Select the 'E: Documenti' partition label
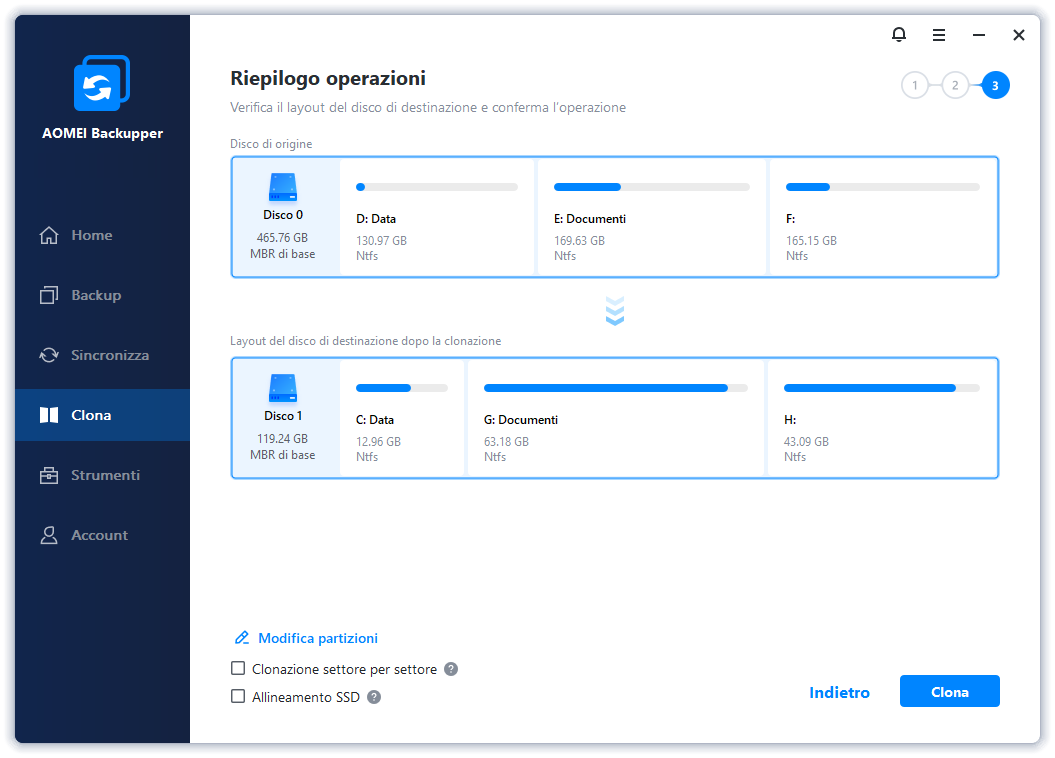The height and width of the screenshot is (758, 1055). (x=590, y=219)
